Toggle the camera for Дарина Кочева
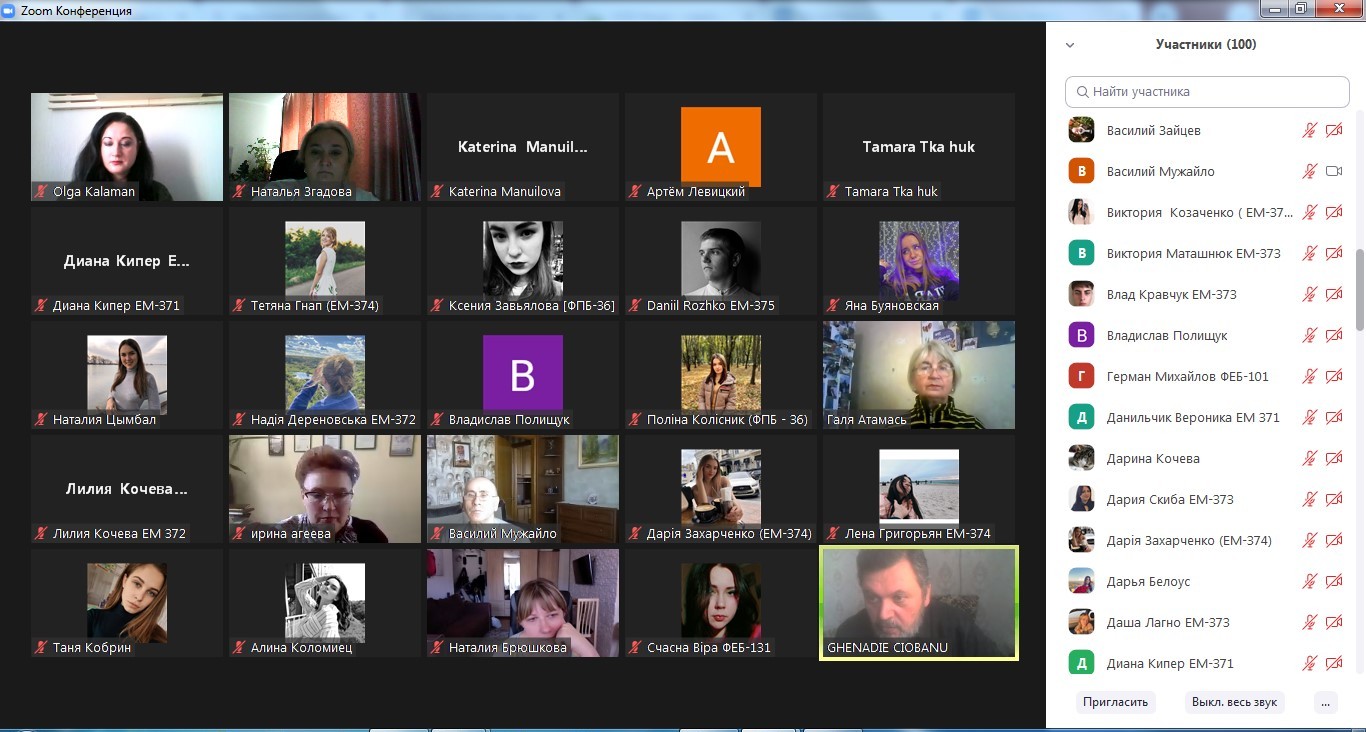 pos(1333,458)
